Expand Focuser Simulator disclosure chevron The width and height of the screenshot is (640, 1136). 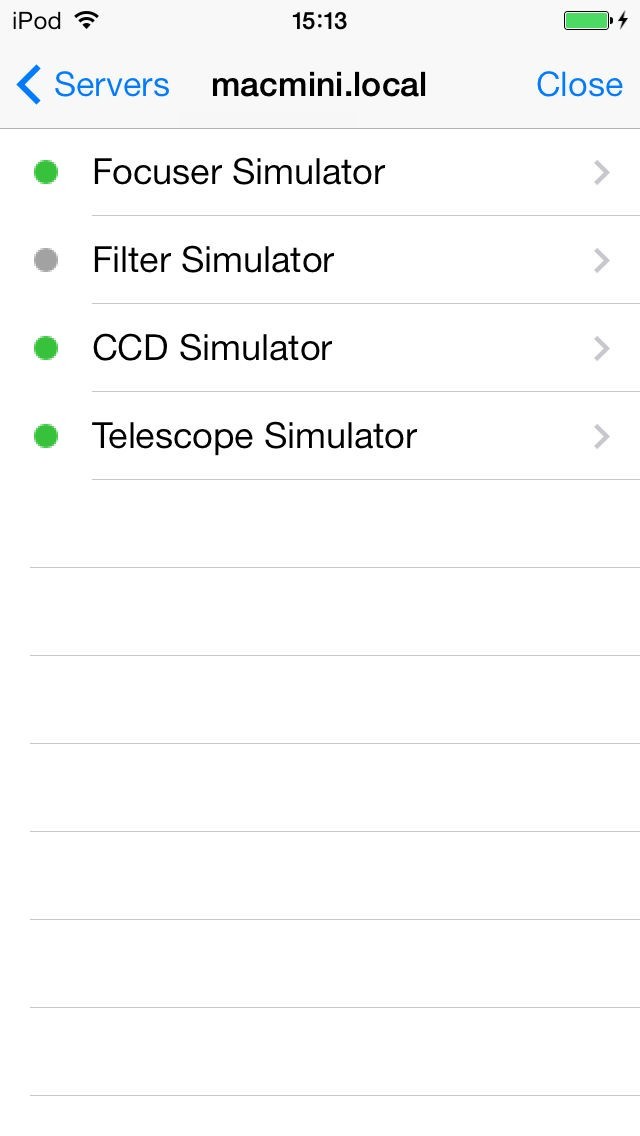click(601, 173)
